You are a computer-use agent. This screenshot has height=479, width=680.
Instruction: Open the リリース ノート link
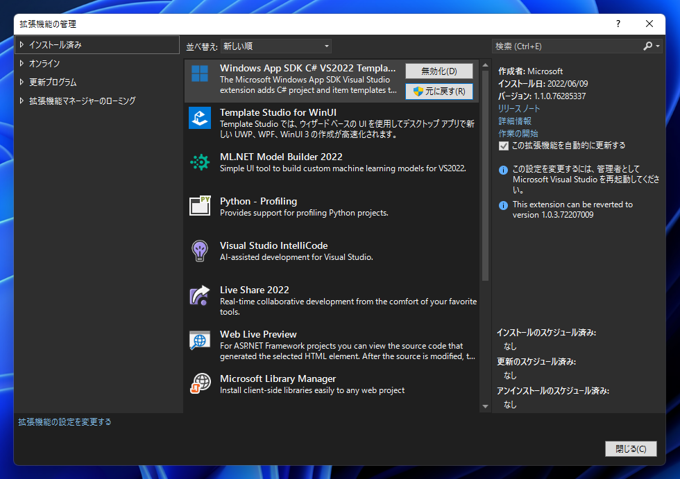pos(519,108)
